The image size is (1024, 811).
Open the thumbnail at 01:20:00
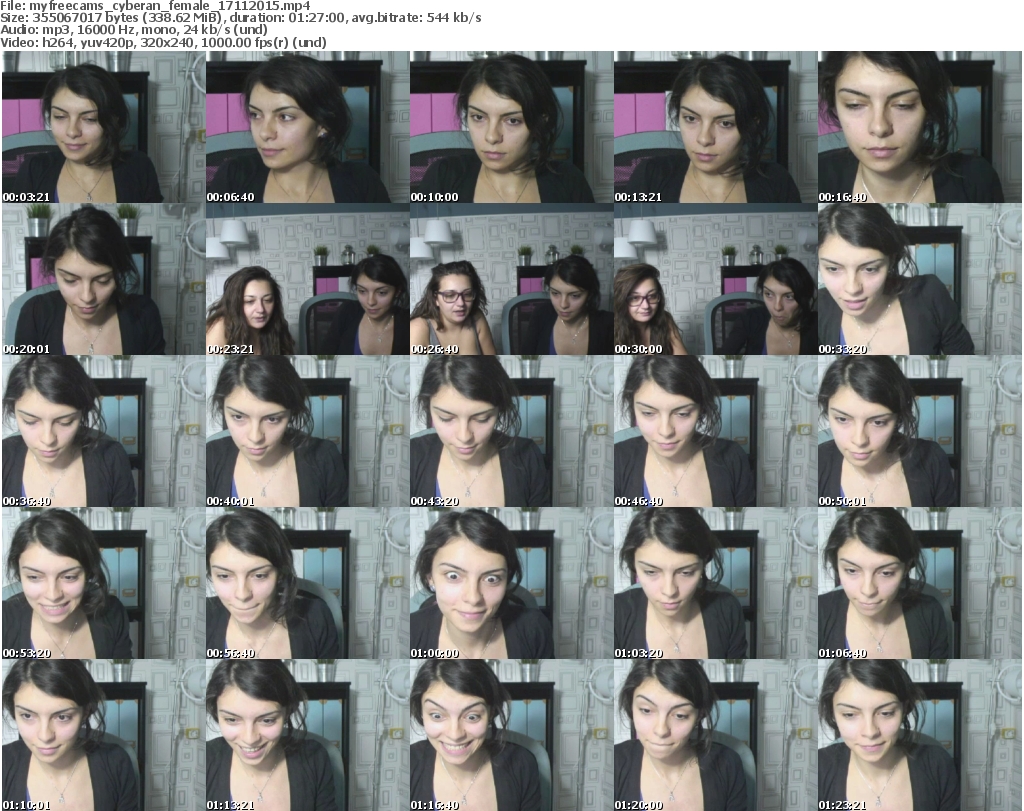click(x=715, y=736)
